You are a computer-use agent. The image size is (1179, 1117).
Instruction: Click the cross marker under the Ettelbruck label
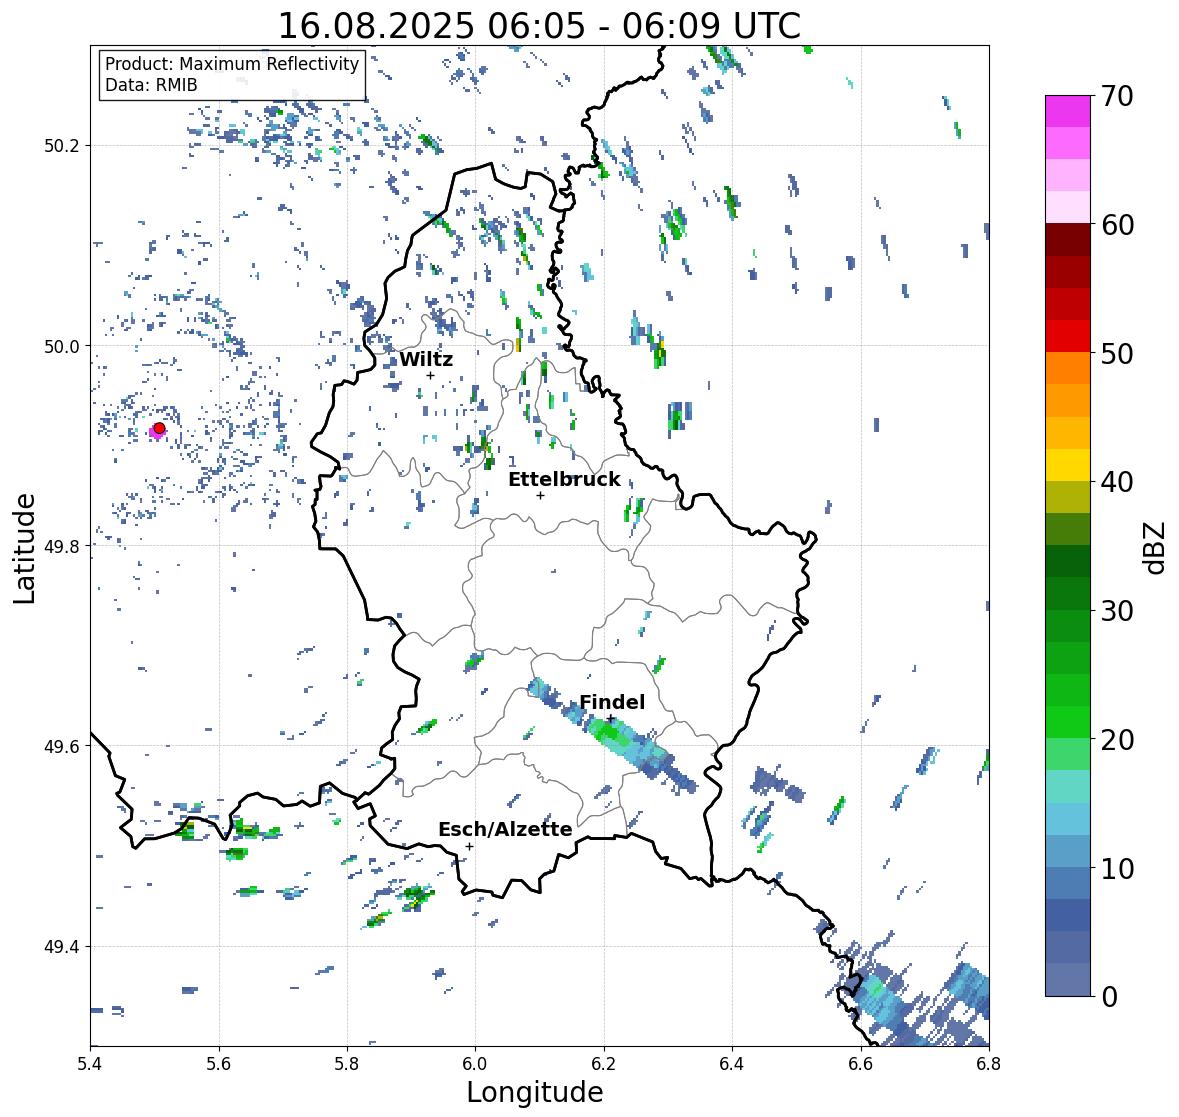click(x=540, y=495)
